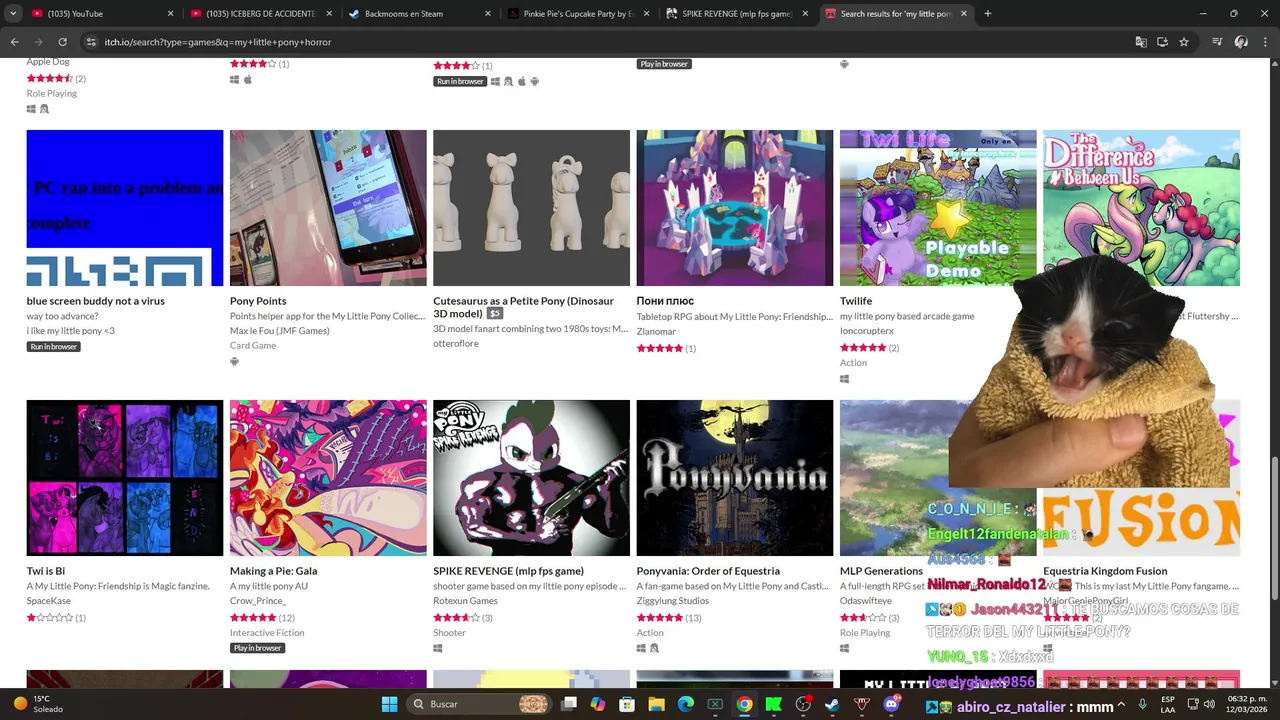Open the green Kick app on taskbar
Screen dimensions: 1280x720
774,704
